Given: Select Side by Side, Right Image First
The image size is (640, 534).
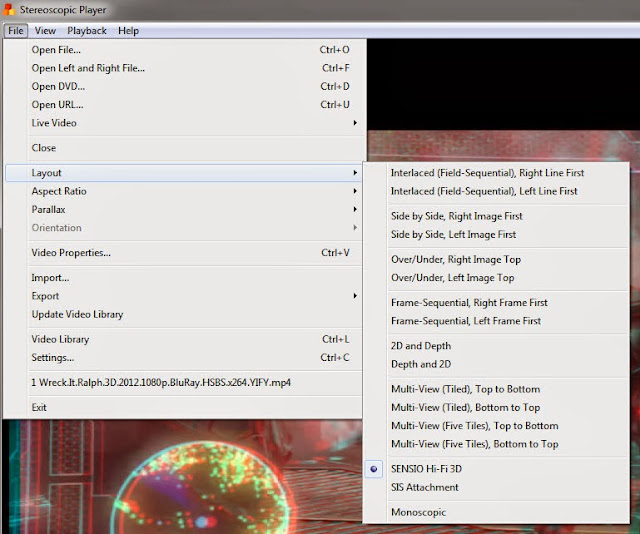Looking at the screenshot, I should coord(496,216).
